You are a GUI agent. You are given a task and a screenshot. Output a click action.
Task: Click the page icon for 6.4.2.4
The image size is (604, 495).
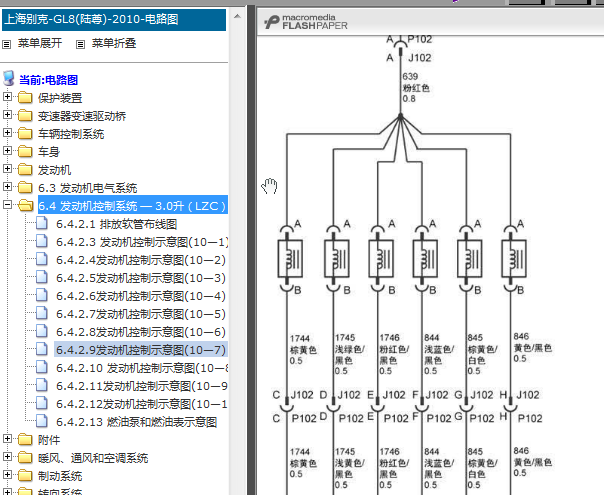click(x=42, y=259)
